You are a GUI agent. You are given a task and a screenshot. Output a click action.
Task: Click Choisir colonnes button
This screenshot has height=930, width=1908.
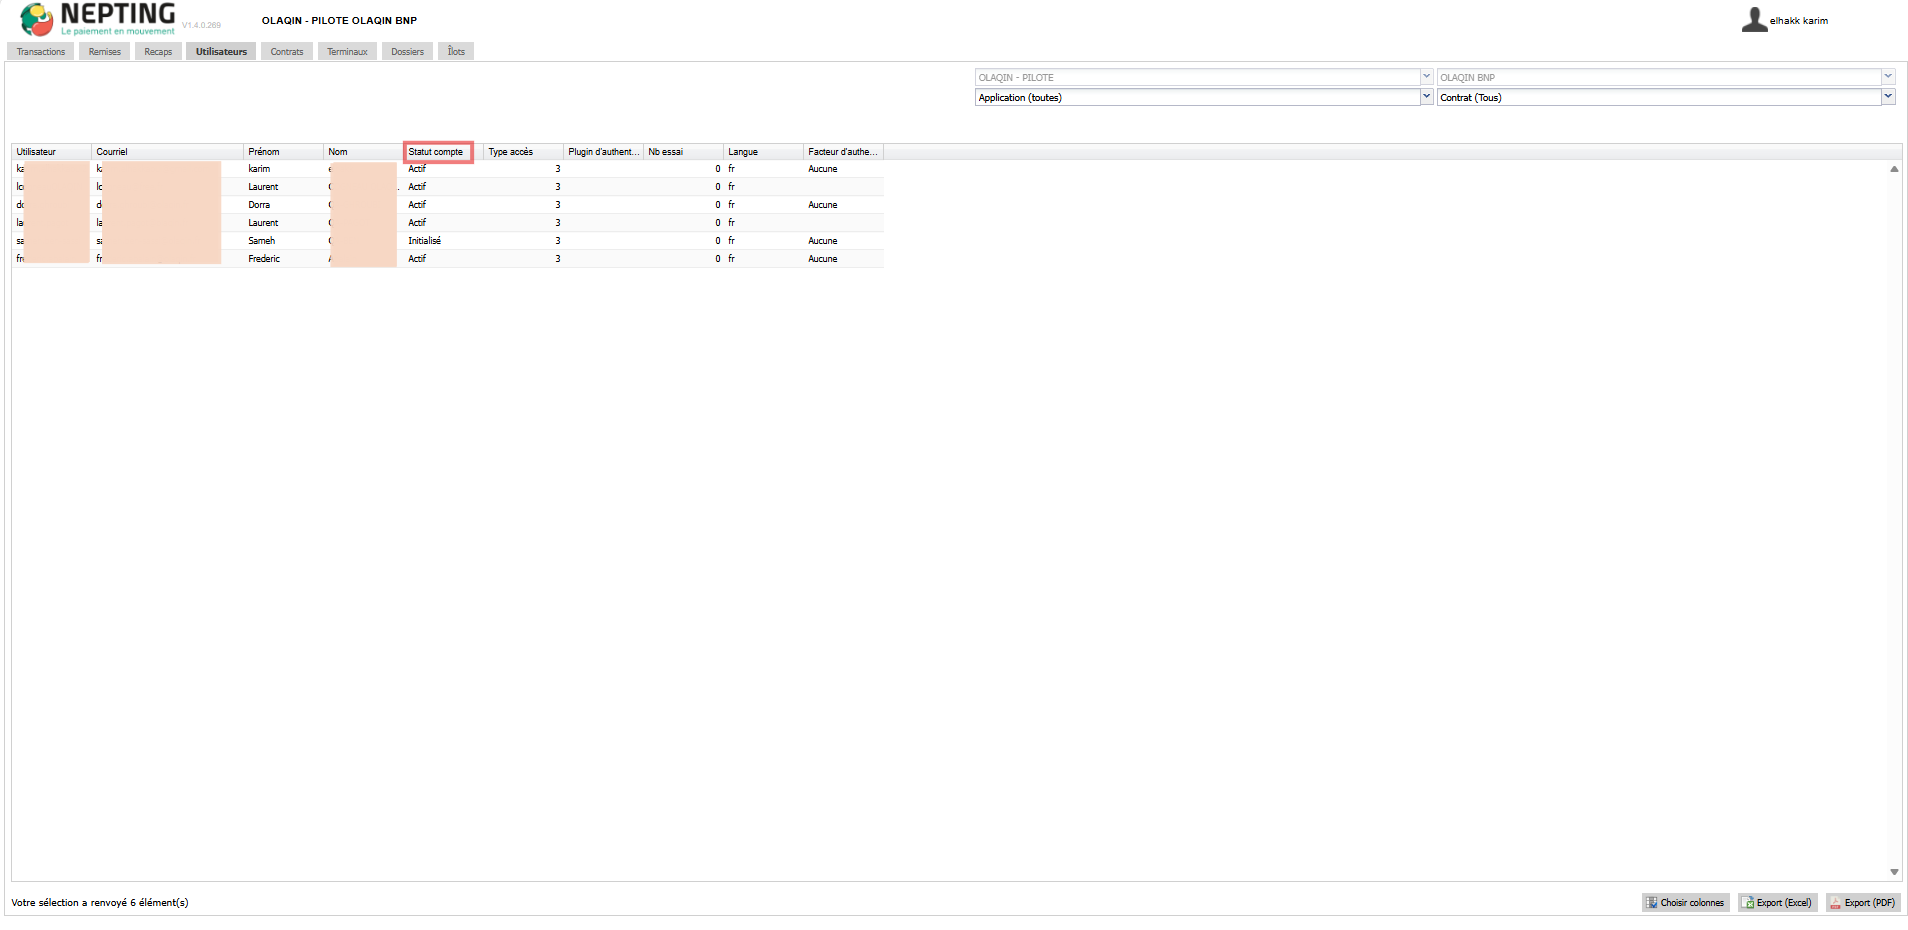coord(1685,903)
